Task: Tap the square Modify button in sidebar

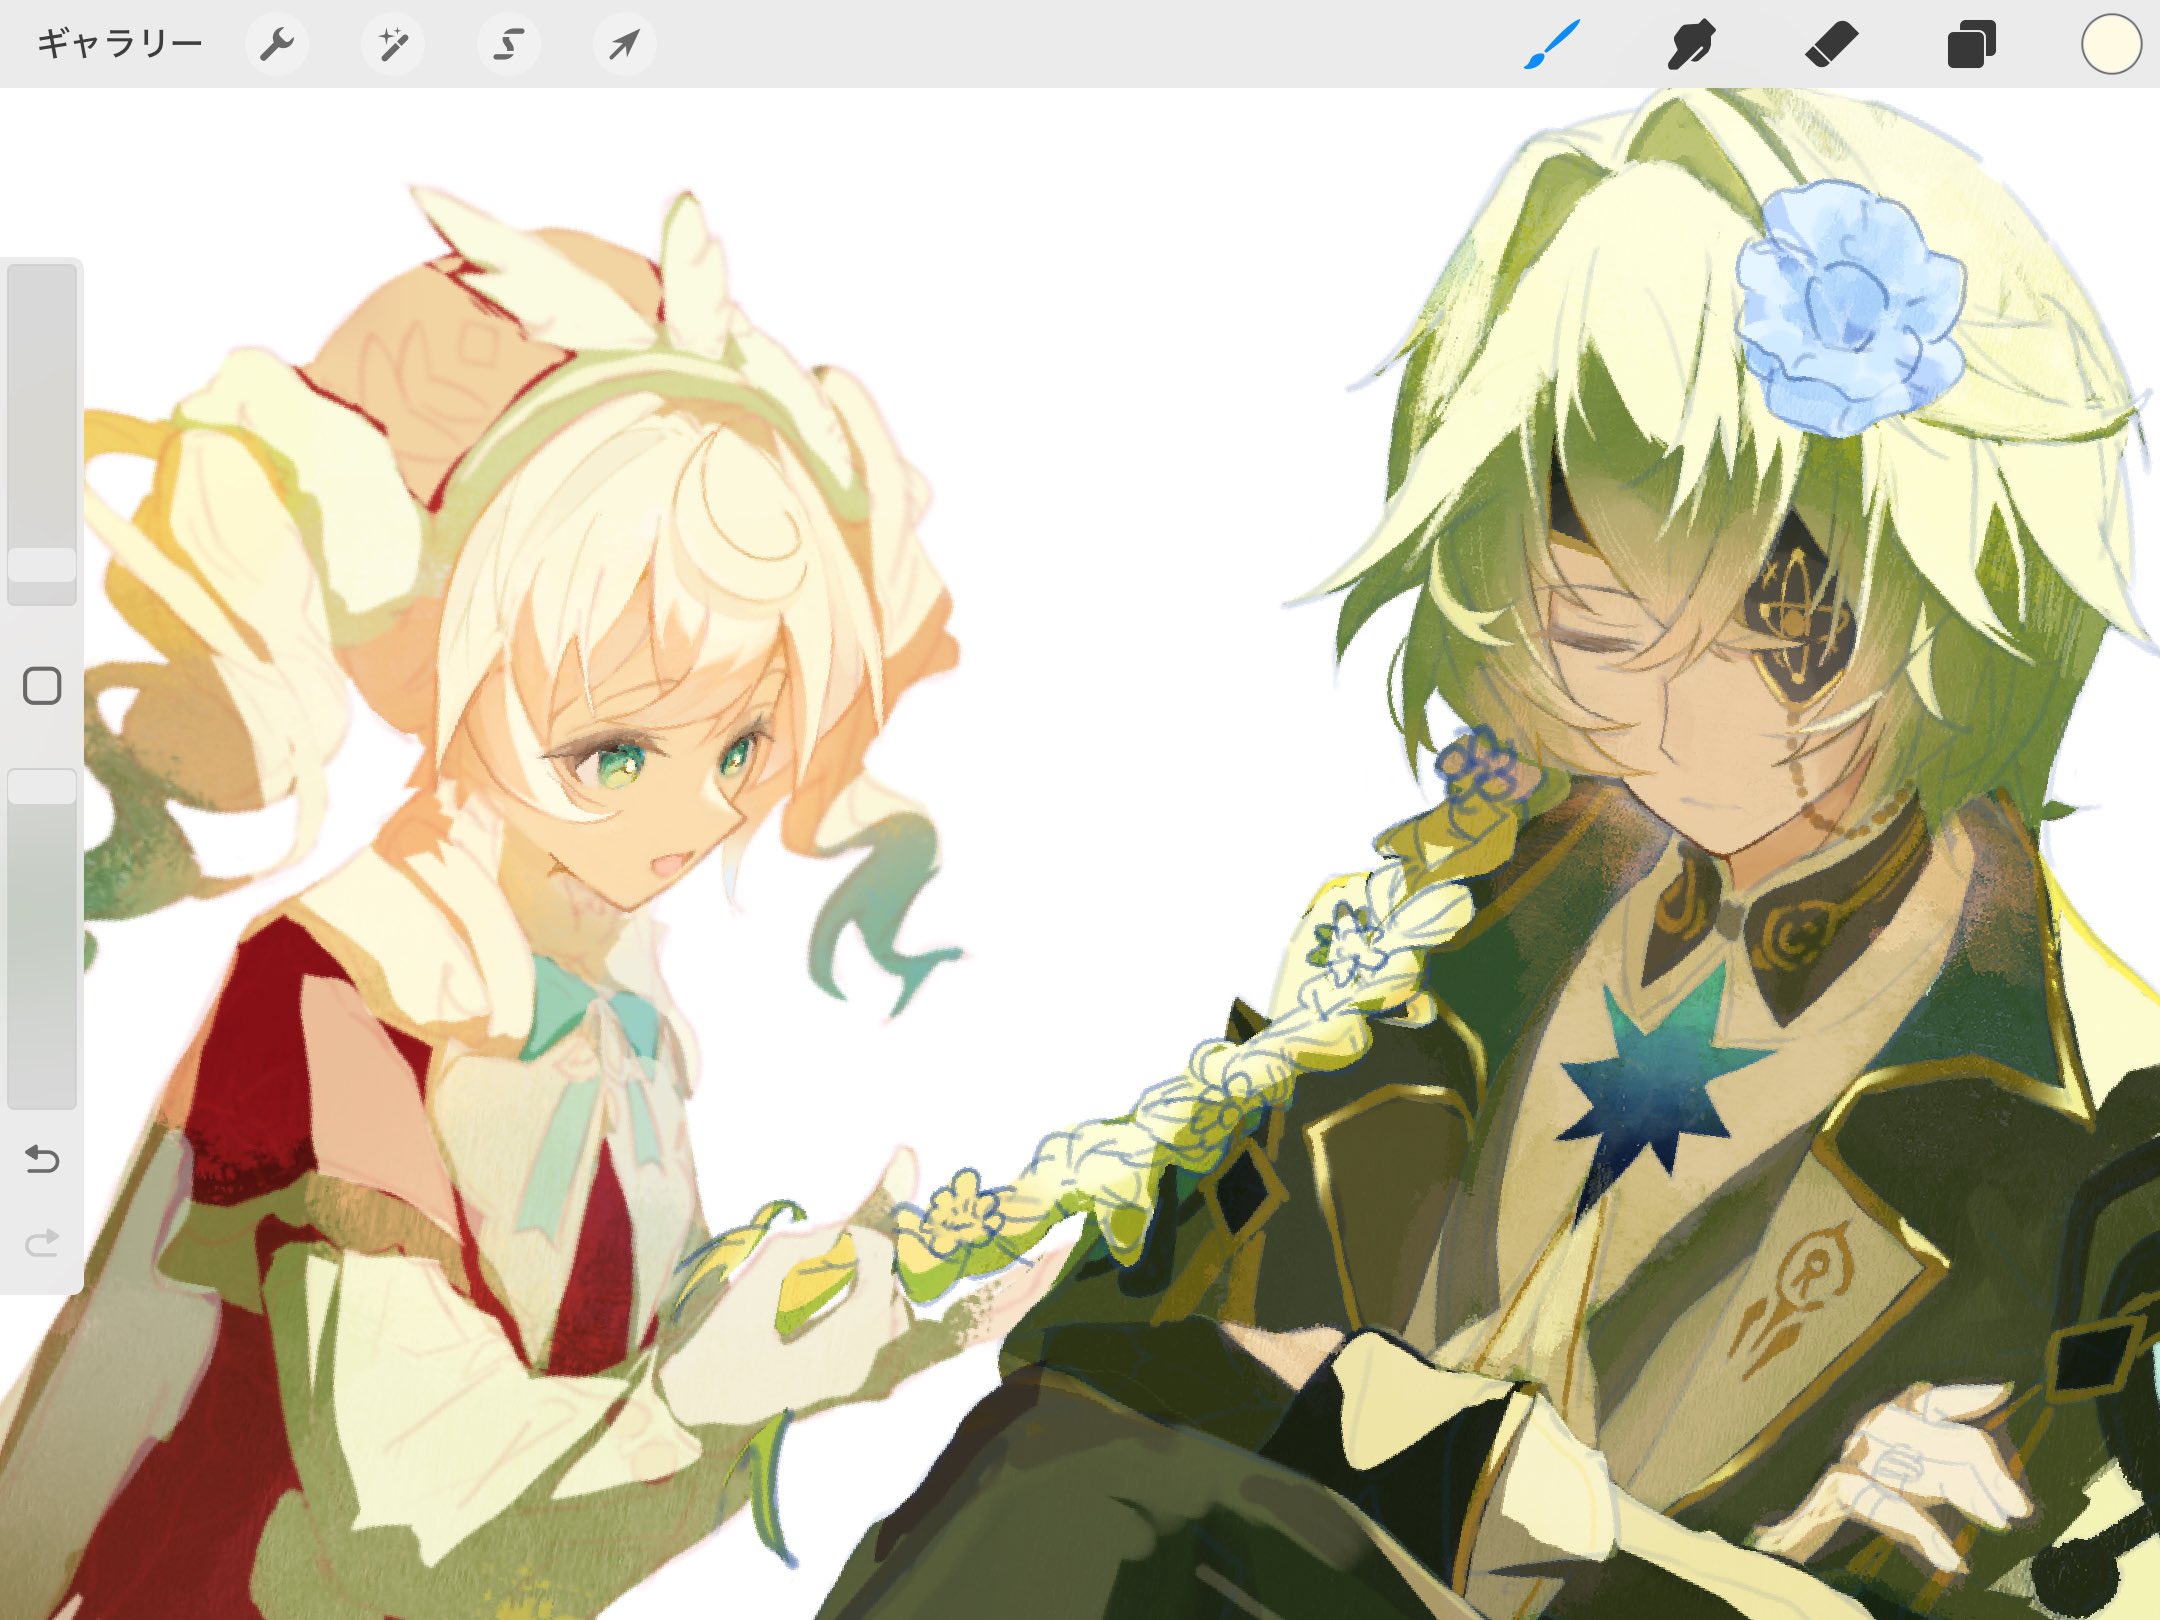Action: (x=42, y=686)
